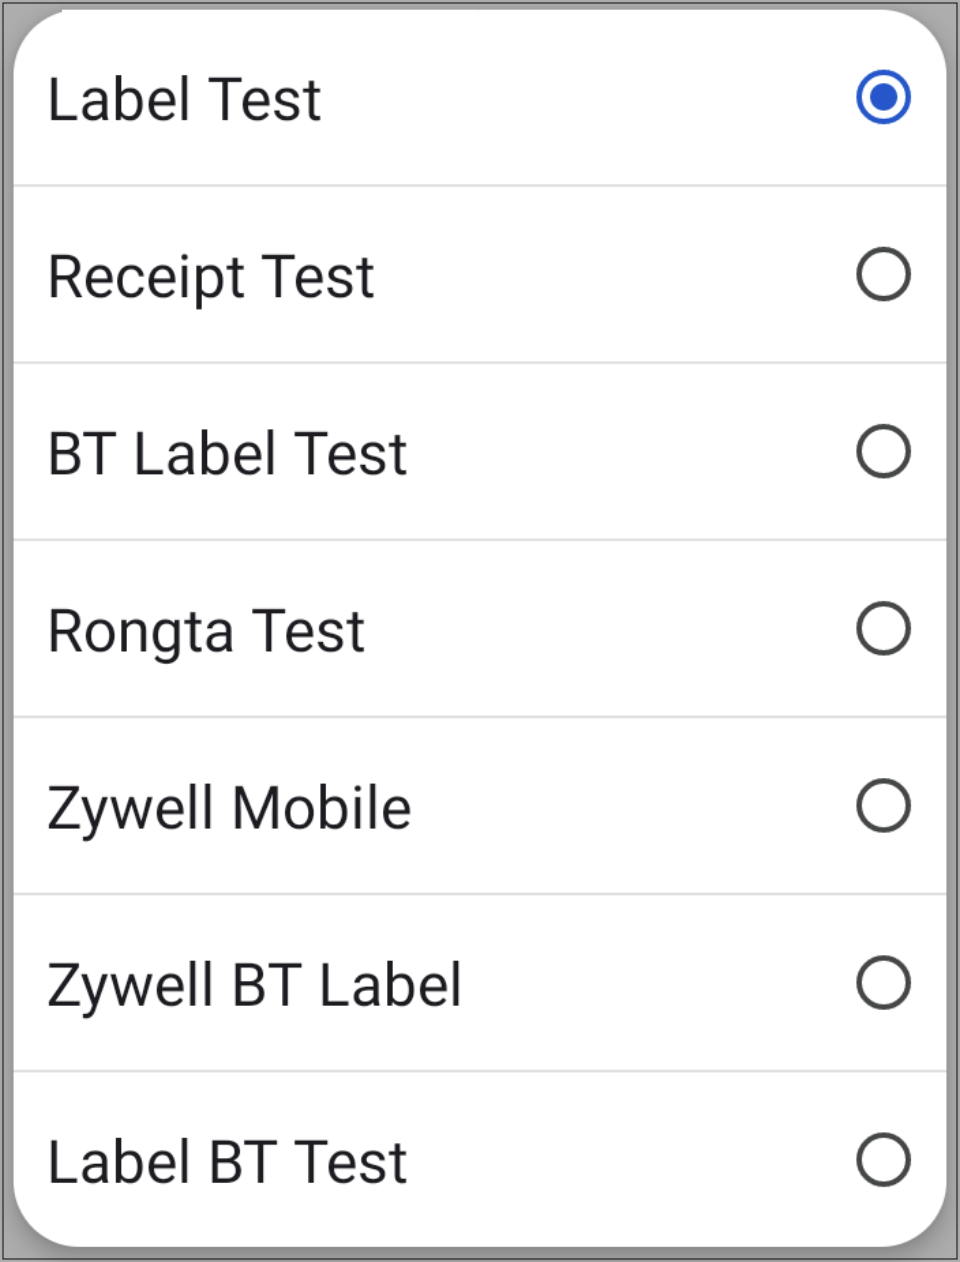Select the Label Test radio button
This screenshot has width=960, height=1262.
point(883,98)
